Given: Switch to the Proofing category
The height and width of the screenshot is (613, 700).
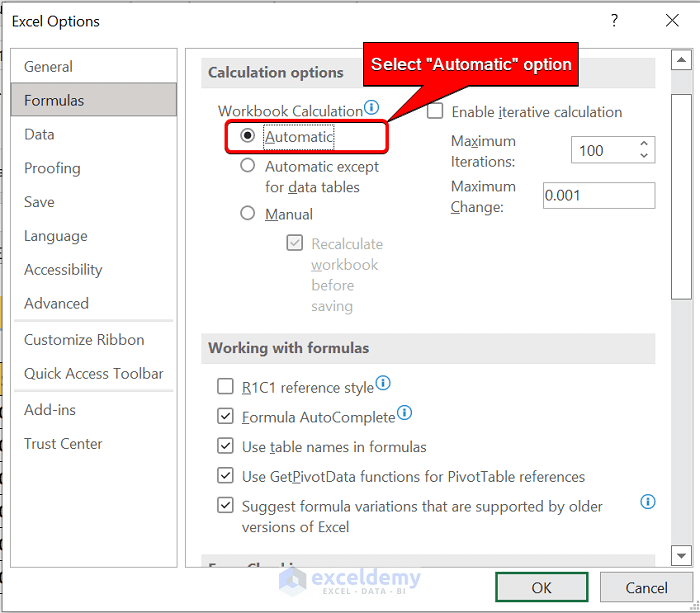Looking at the screenshot, I should [52, 168].
